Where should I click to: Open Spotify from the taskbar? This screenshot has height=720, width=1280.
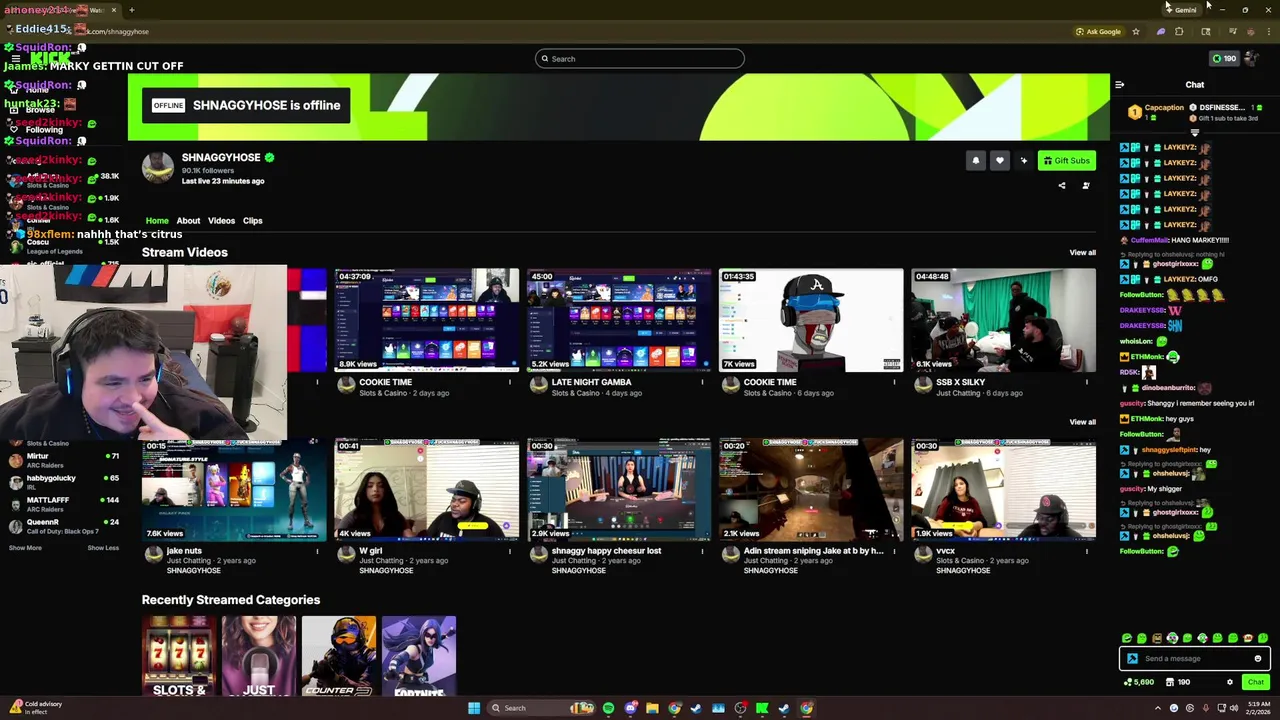[x=608, y=708]
